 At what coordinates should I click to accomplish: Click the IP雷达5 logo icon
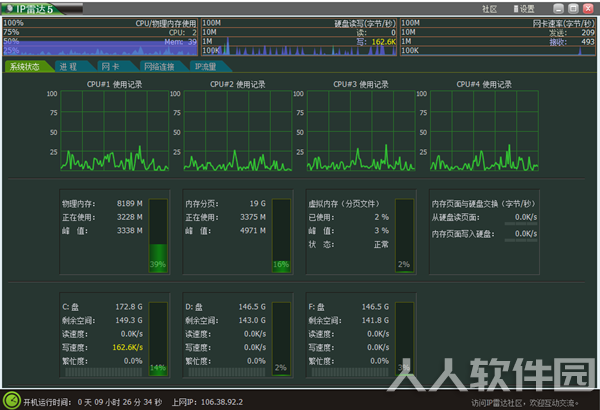[9, 8]
